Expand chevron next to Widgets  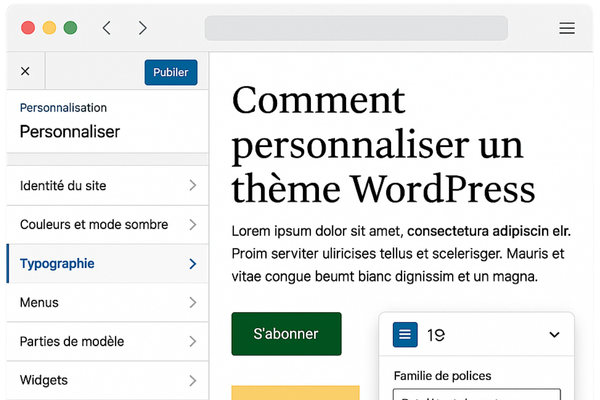(x=193, y=380)
